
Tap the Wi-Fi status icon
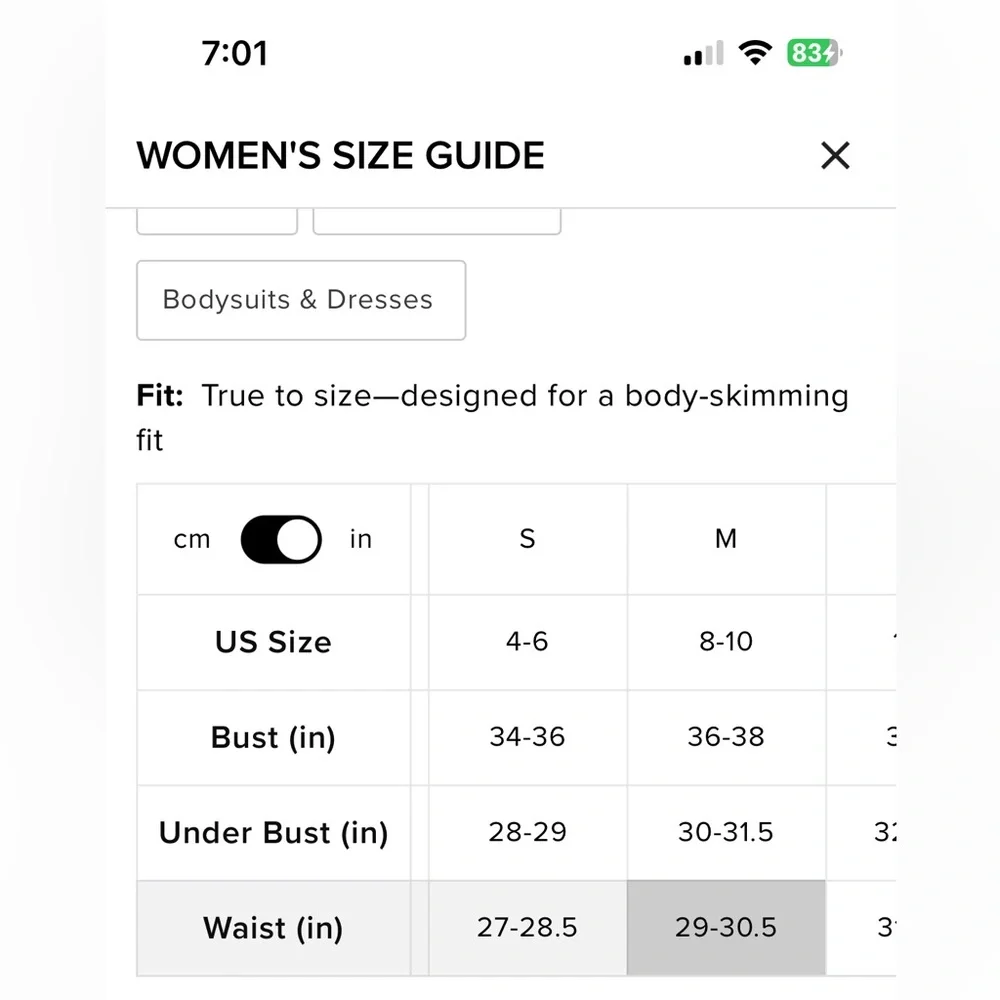tap(755, 53)
